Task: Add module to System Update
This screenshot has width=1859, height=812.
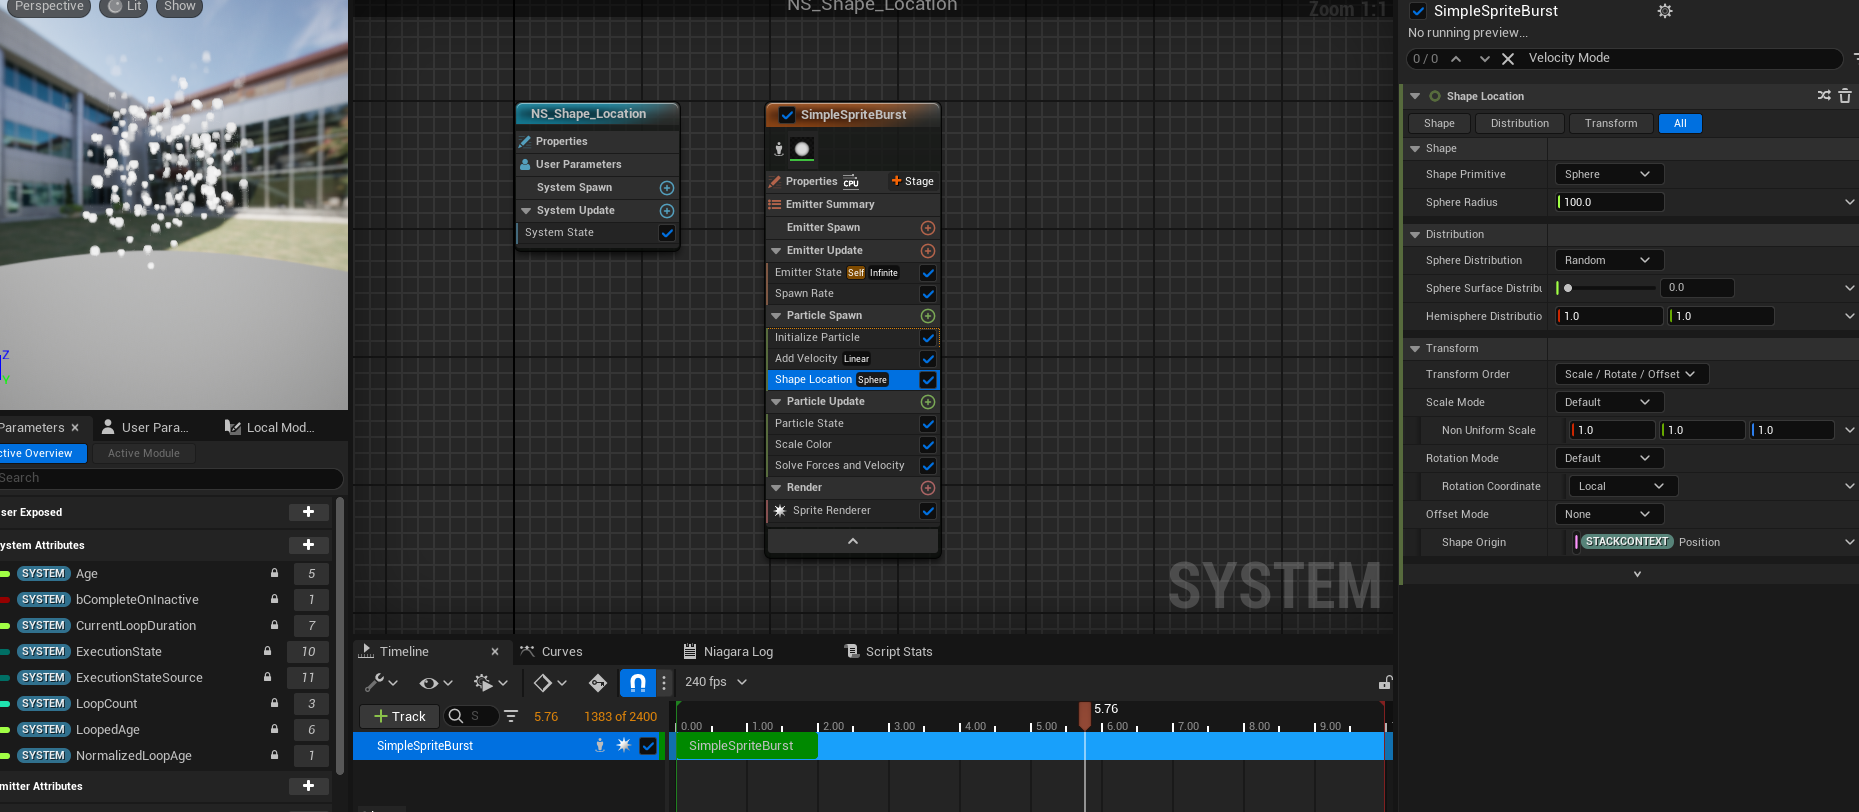Action: coord(667,211)
